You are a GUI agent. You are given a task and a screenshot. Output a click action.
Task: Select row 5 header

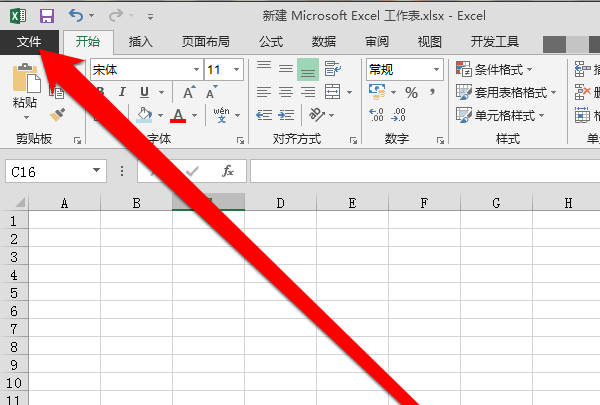(14, 293)
